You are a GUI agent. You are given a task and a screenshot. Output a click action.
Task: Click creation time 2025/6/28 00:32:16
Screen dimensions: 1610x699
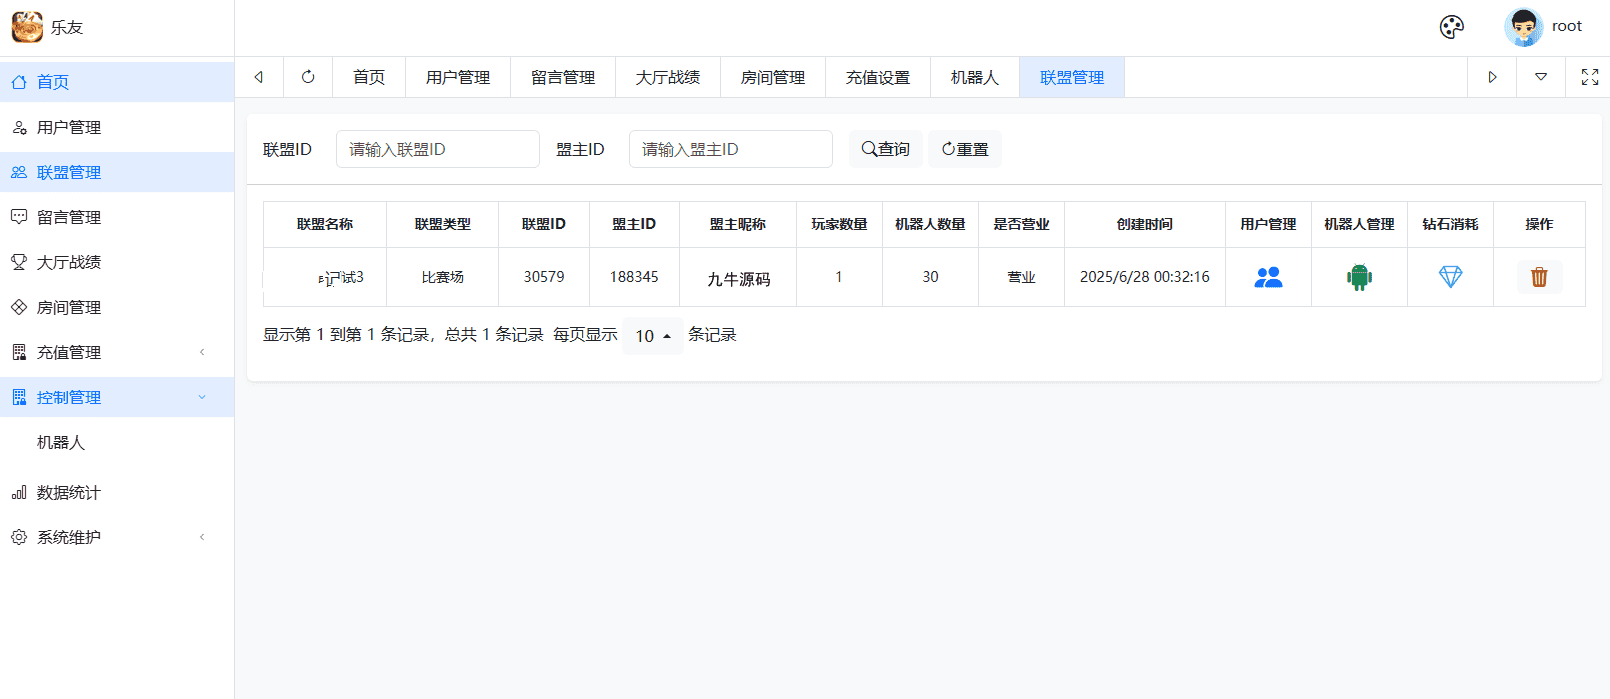(x=1145, y=277)
